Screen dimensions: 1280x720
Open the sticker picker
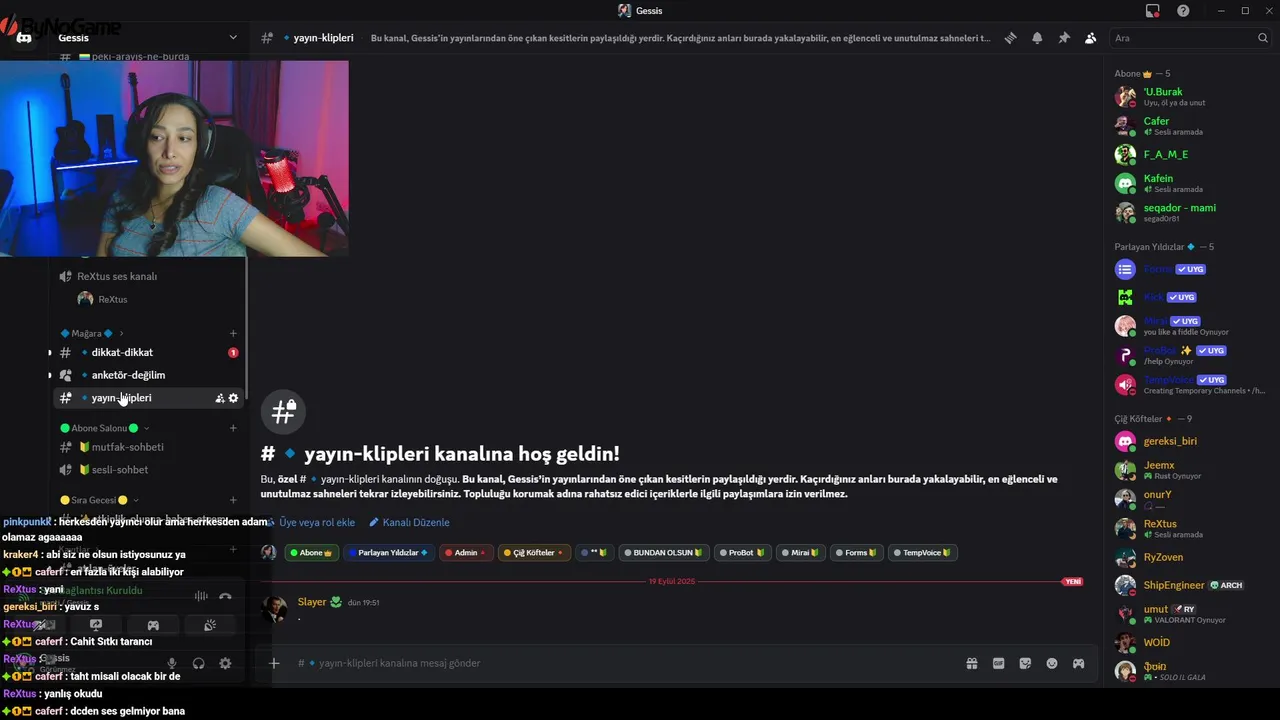pos(1025,663)
